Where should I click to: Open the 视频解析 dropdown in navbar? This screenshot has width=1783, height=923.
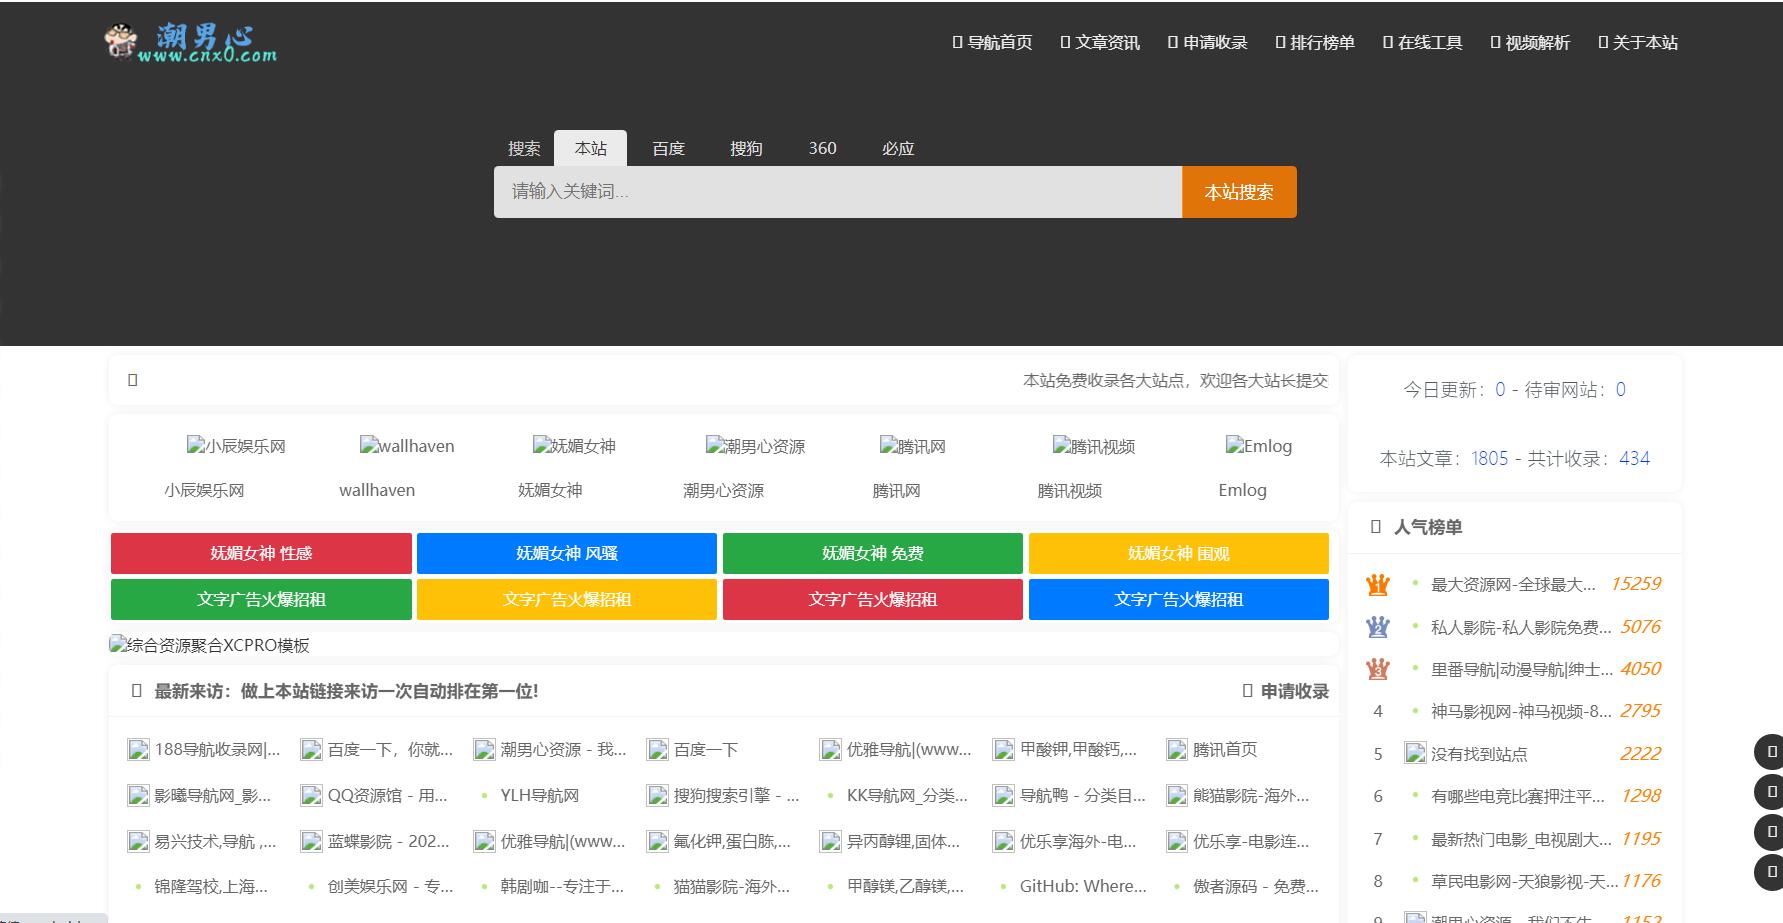[1531, 42]
